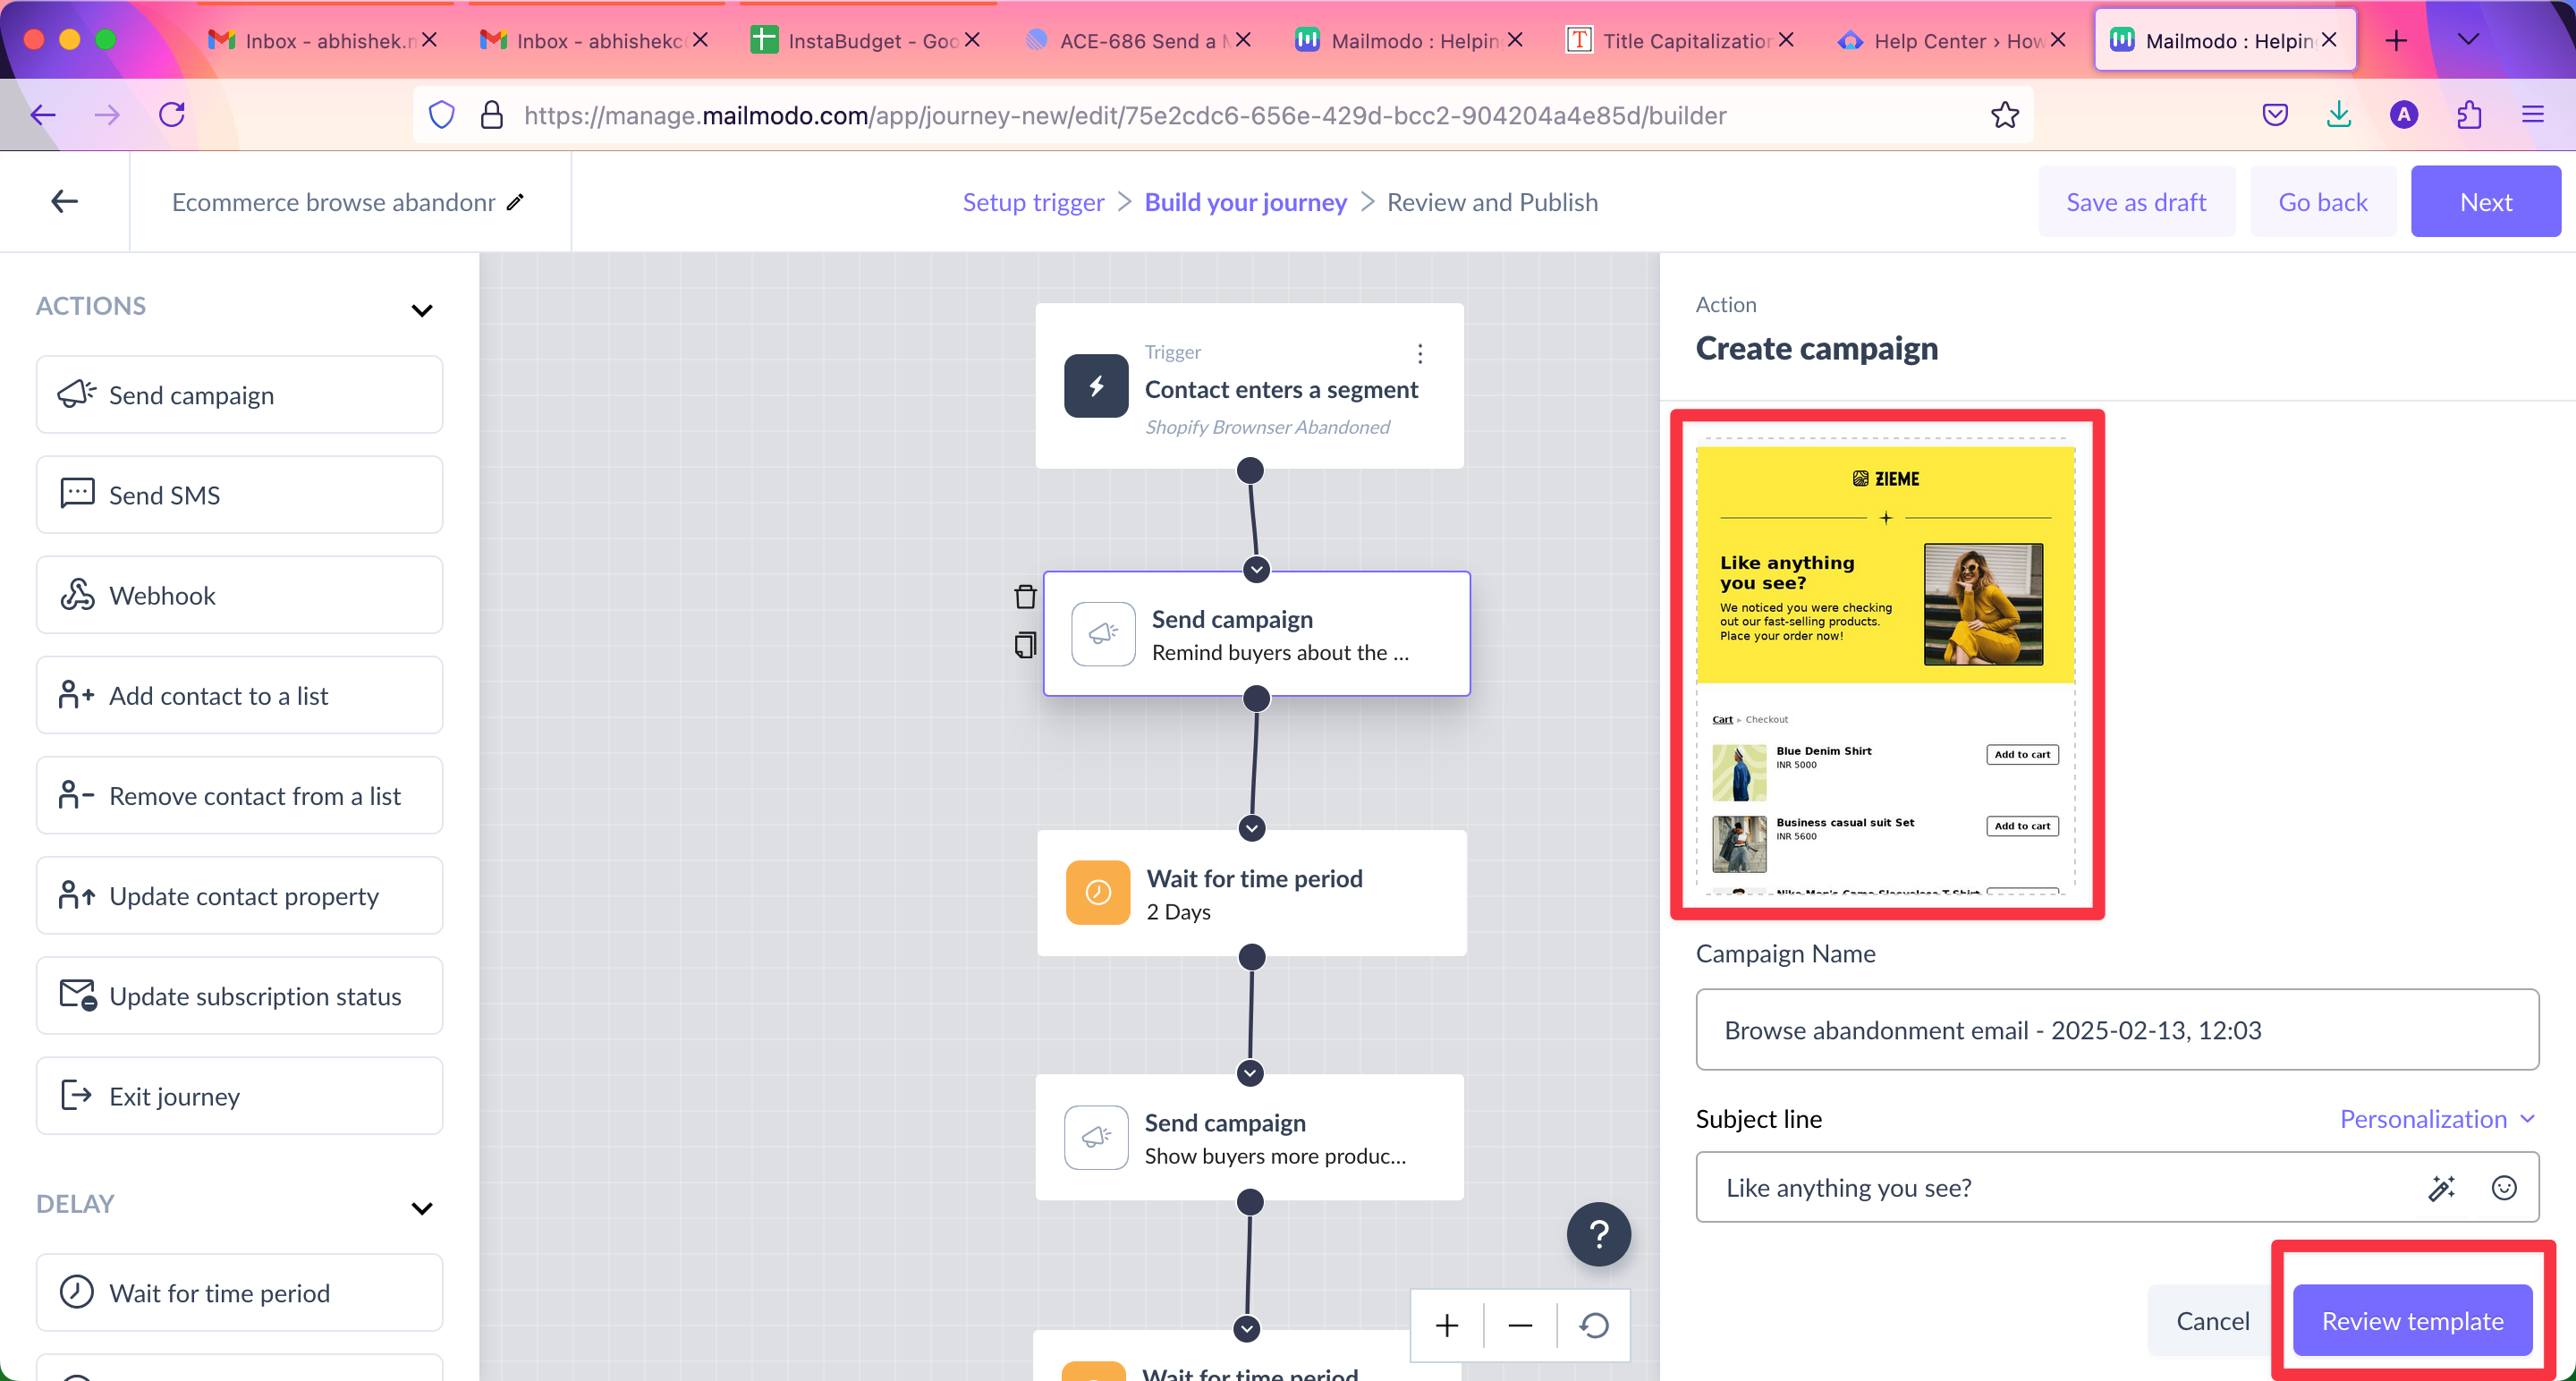Zoom in the canvas with the plus button
This screenshot has height=1381, width=2576.
[1447, 1326]
